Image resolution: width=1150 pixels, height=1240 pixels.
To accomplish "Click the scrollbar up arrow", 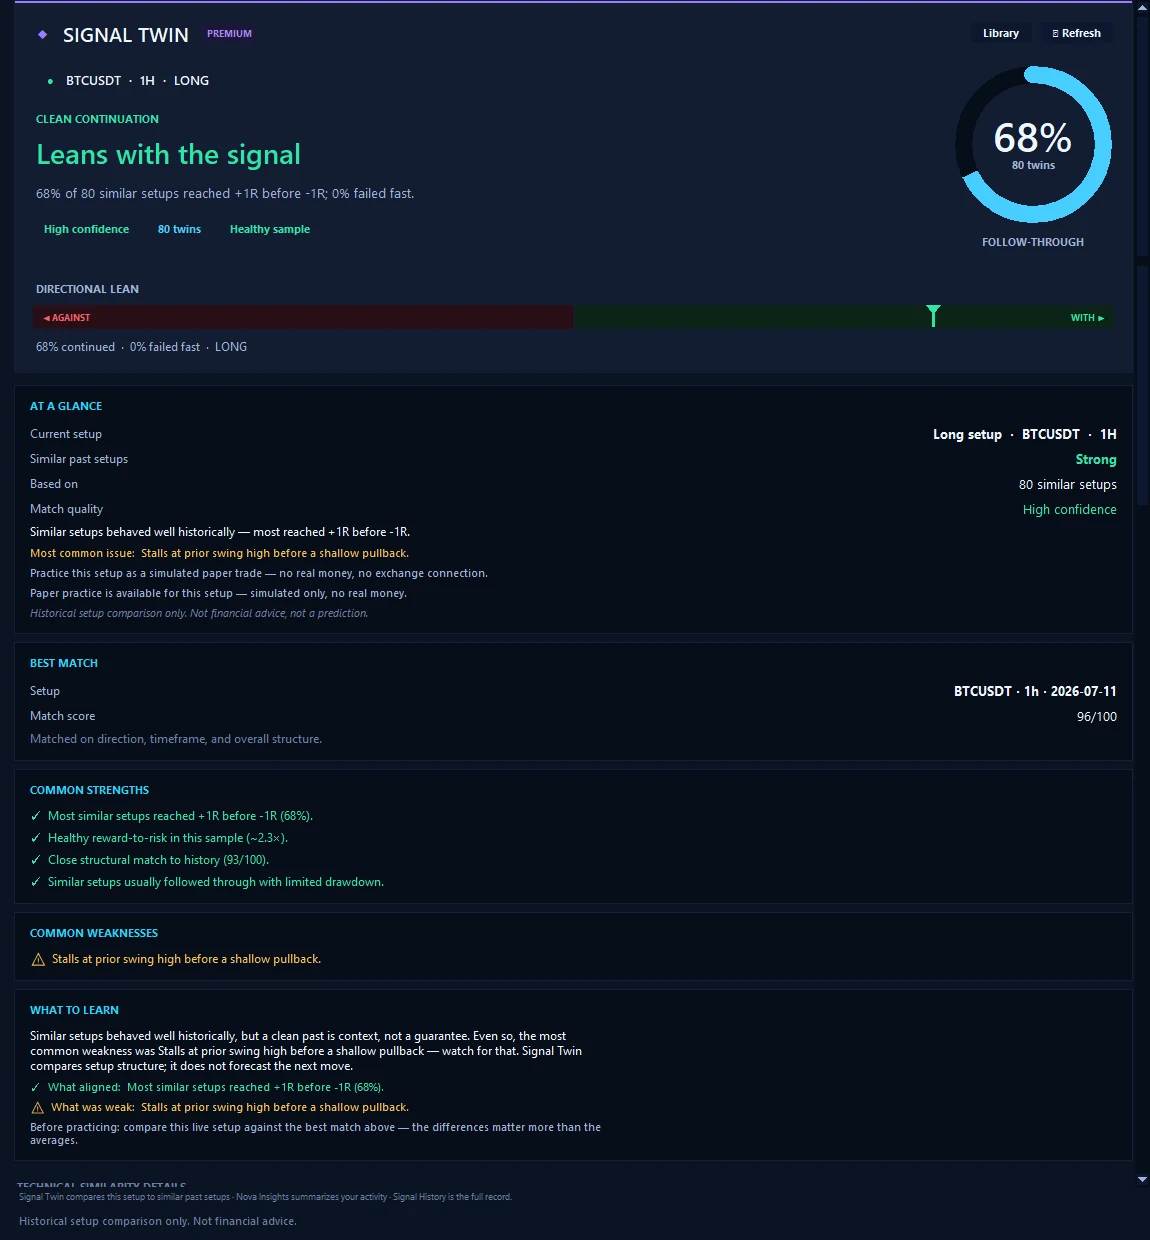I will [1142, 7].
